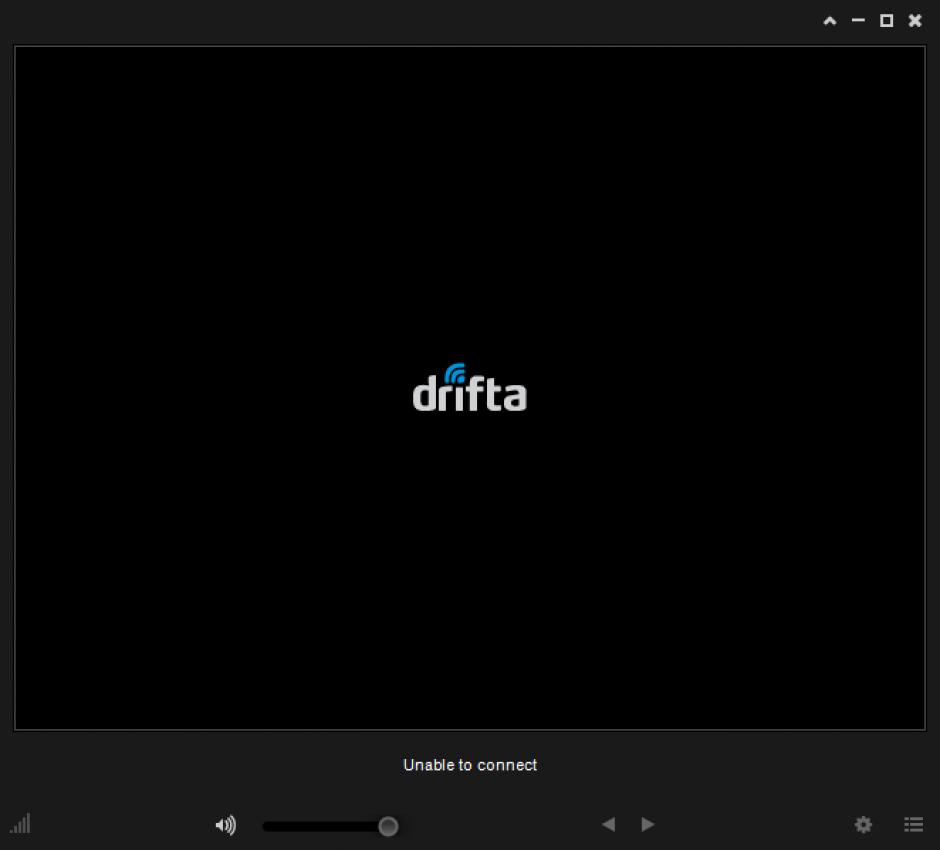The height and width of the screenshot is (850, 940).
Task: Go to previous channel with left arrow
Action: coord(608,824)
